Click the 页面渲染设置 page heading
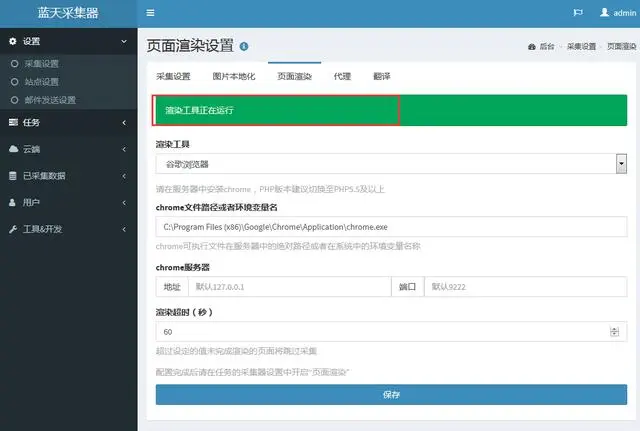 (190, 46)
